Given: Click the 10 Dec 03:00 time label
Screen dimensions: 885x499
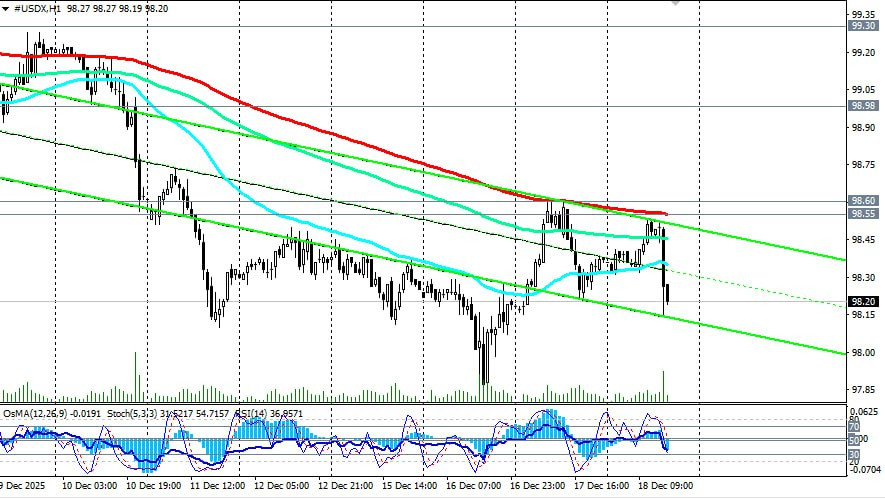Looking at the screenshot, I should tap(89, 485).
